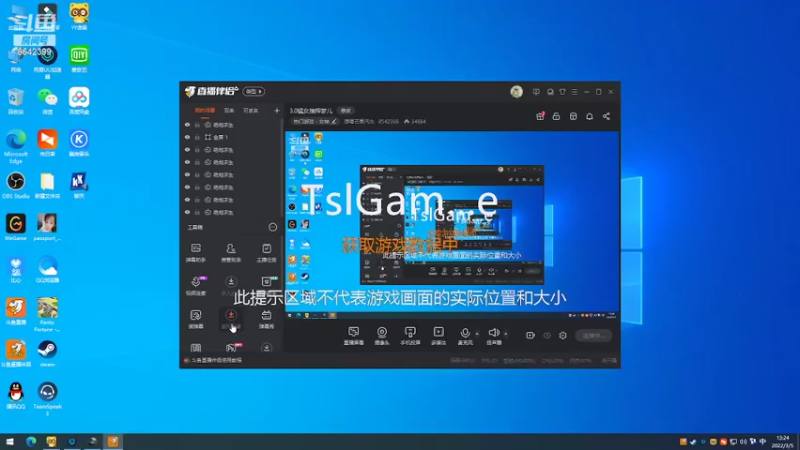The image size is (800, 450).
Task: Add a 多媒体 media source
Action: (438, 336)
